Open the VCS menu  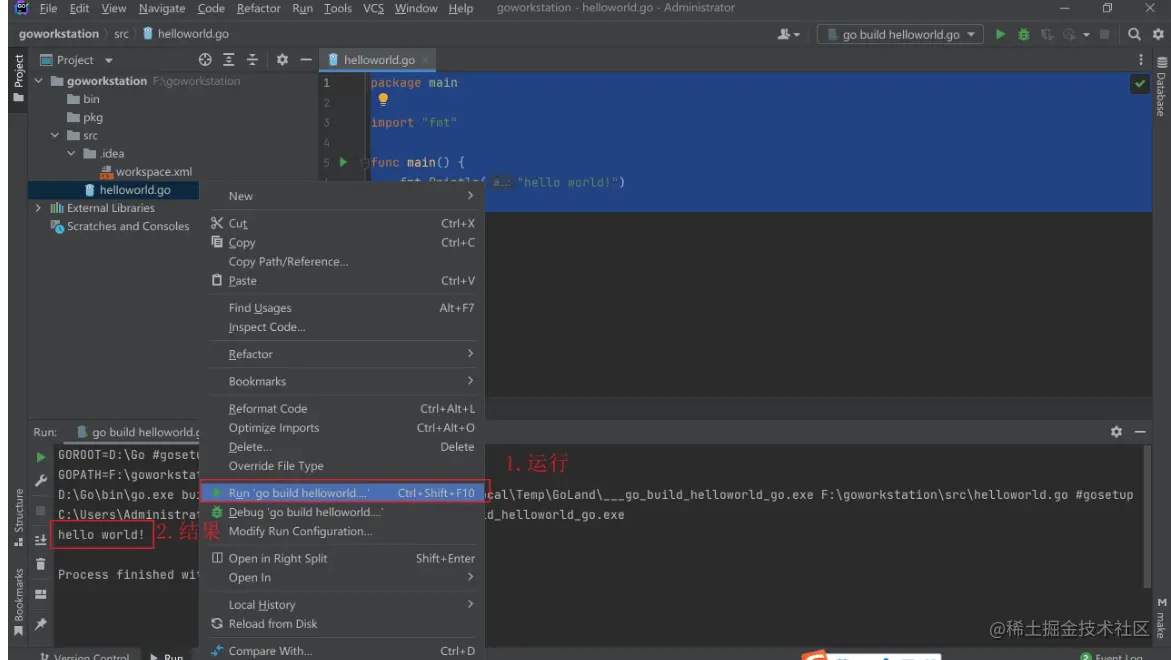[373, 8]
